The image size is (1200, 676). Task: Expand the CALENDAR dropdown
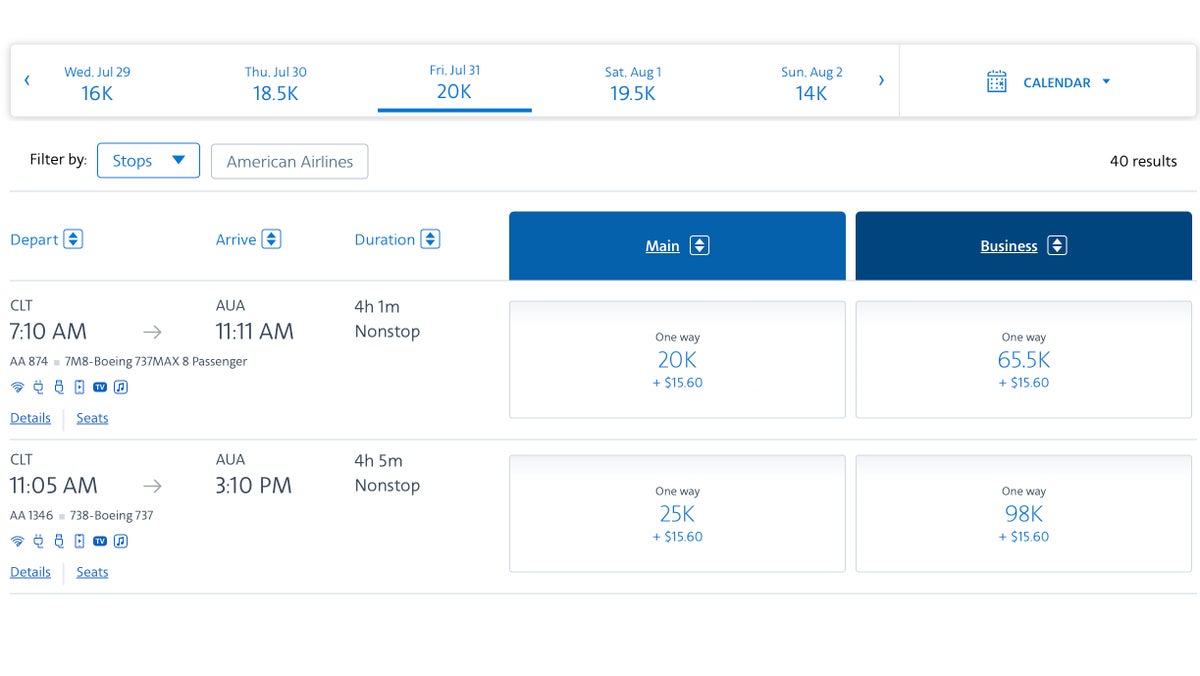[x=1106, y=83]
